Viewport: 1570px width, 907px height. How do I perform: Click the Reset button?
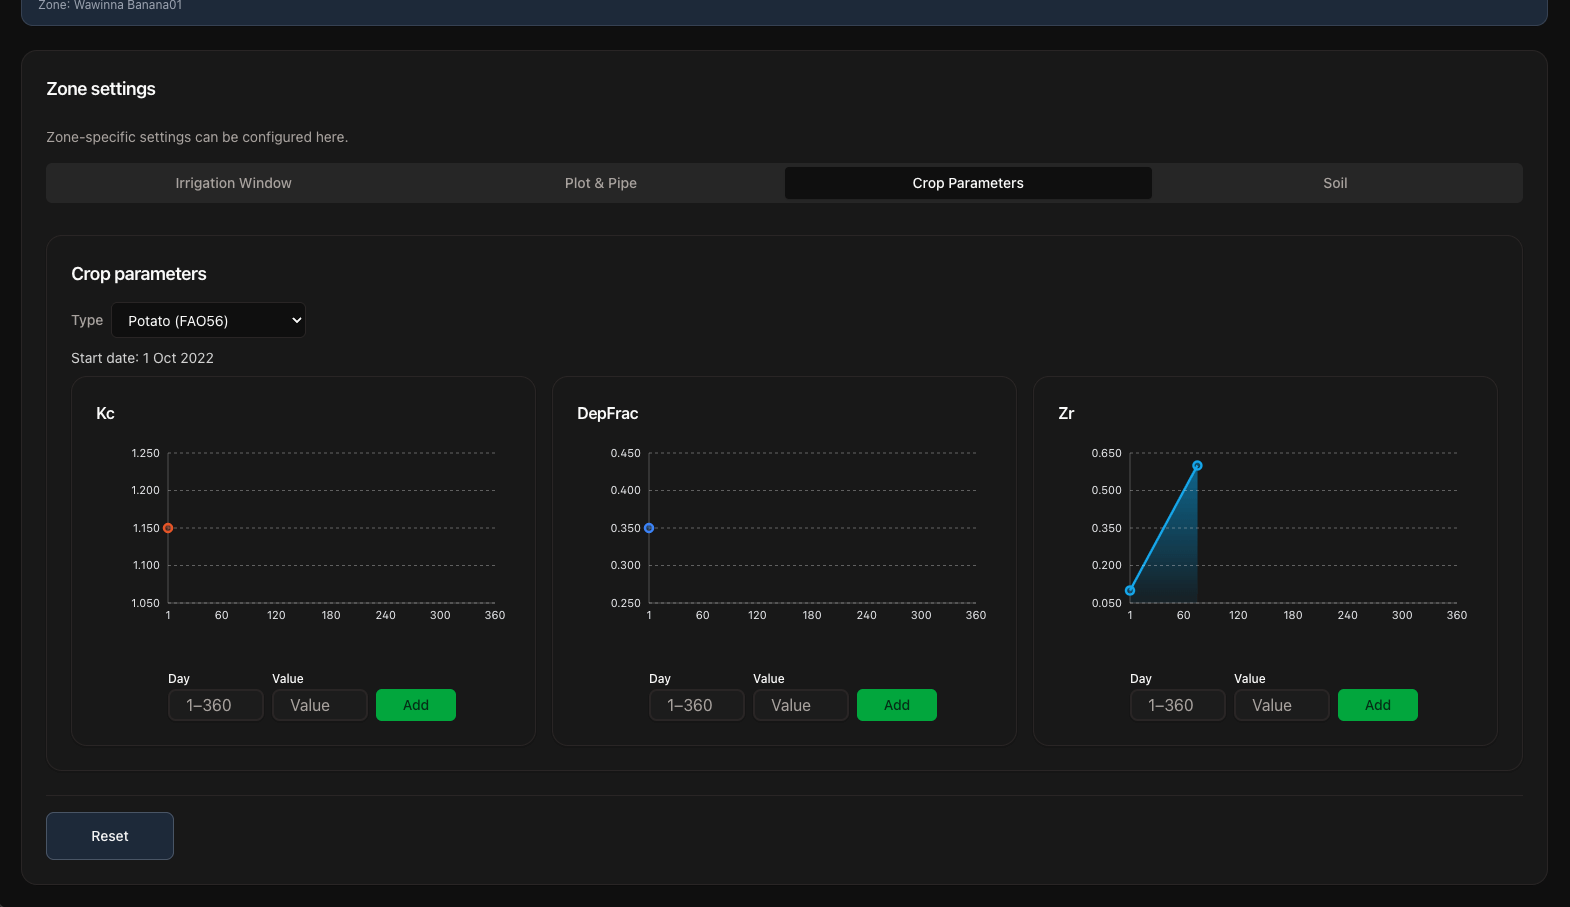point(110,836)
